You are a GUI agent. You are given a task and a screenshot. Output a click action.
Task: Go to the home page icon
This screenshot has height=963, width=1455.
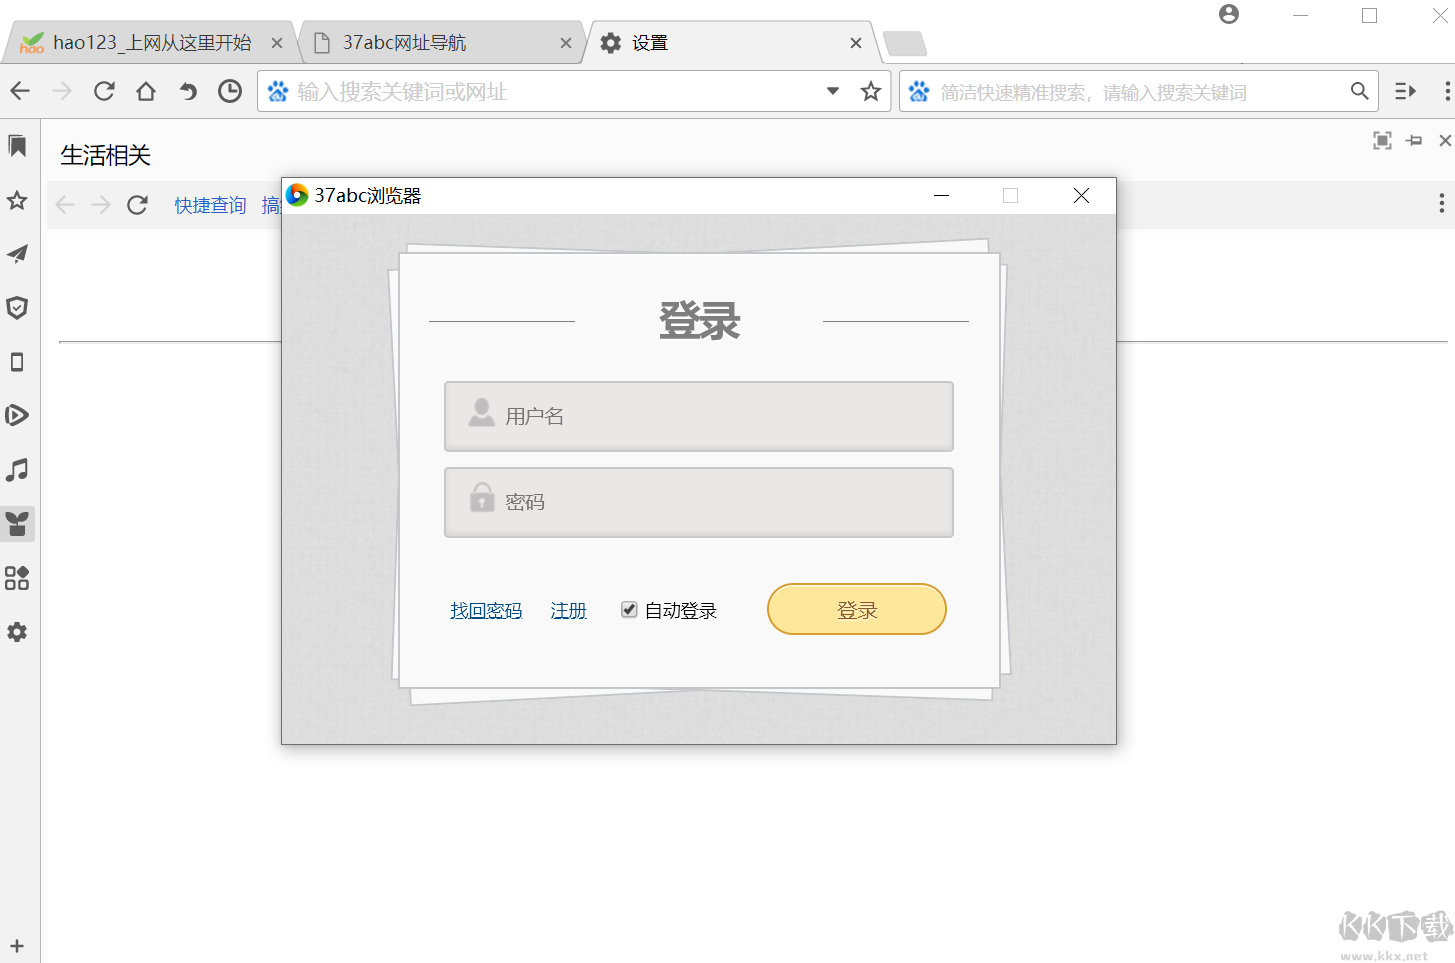146,92
